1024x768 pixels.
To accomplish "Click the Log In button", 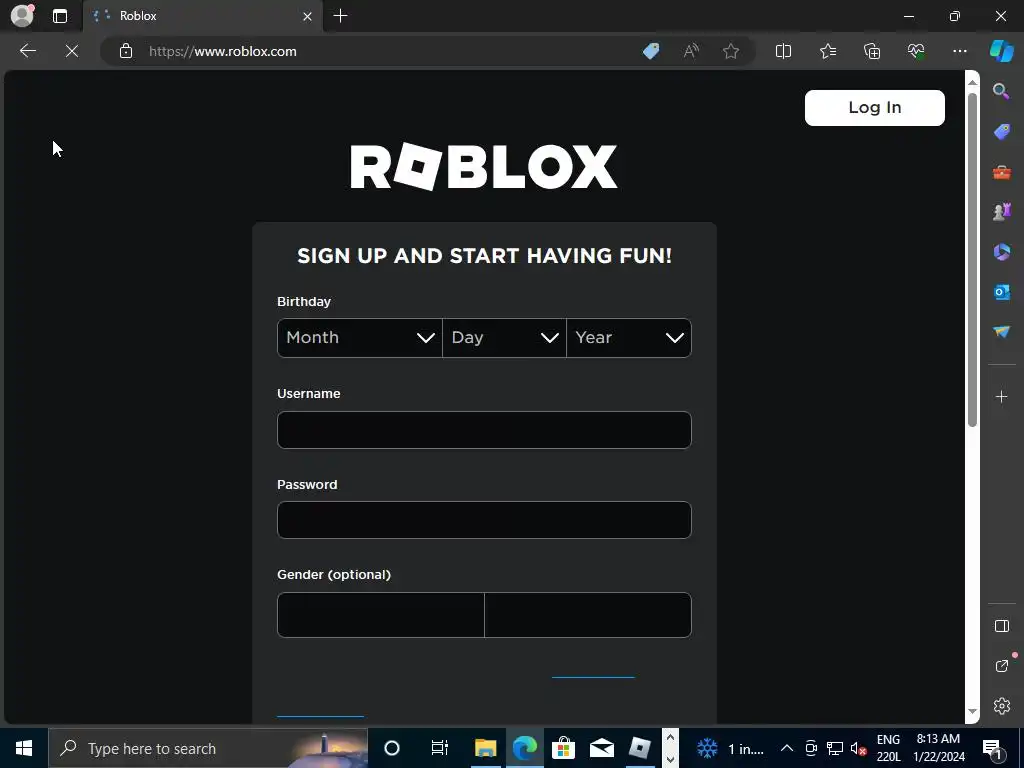I will (x=874, y=108).
